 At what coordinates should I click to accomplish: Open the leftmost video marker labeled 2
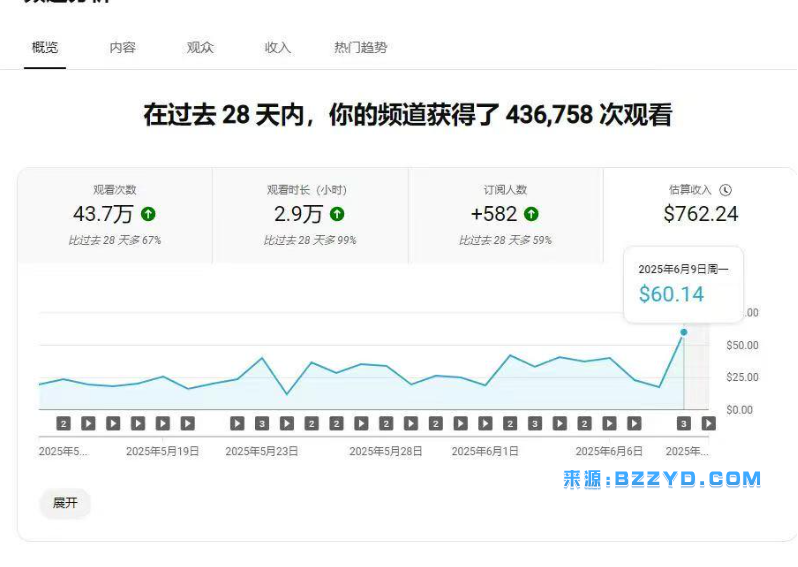coord(64,424)
